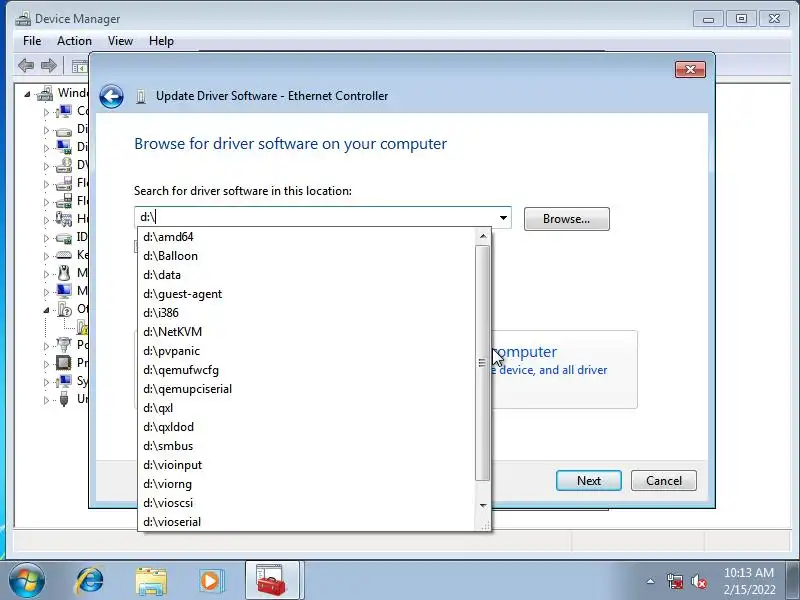Select d:\viorng from suggestions
The width and height of the screenshot is (800, 600).
click(307, 484)
